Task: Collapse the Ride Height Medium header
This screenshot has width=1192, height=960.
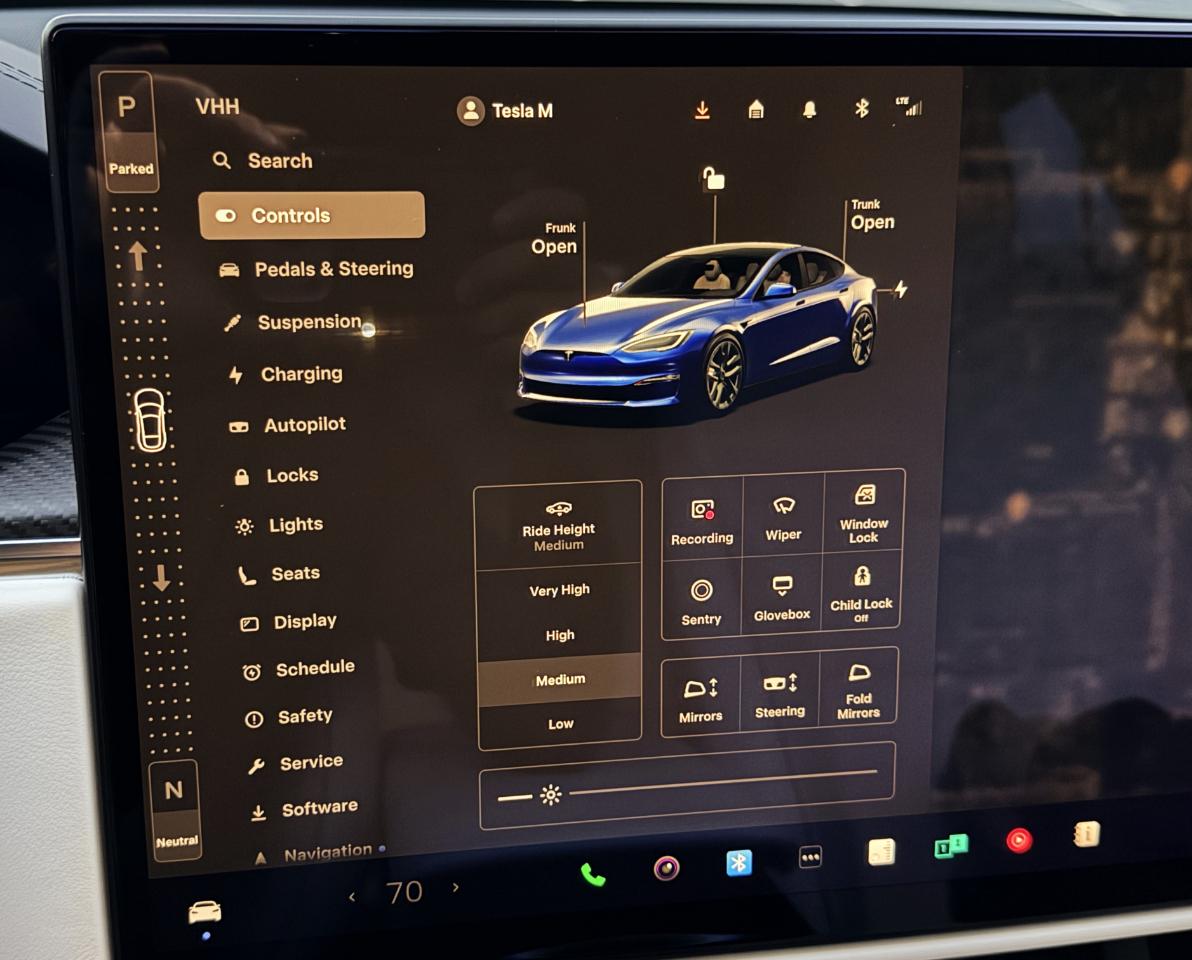Action: [x=559, y=526]
